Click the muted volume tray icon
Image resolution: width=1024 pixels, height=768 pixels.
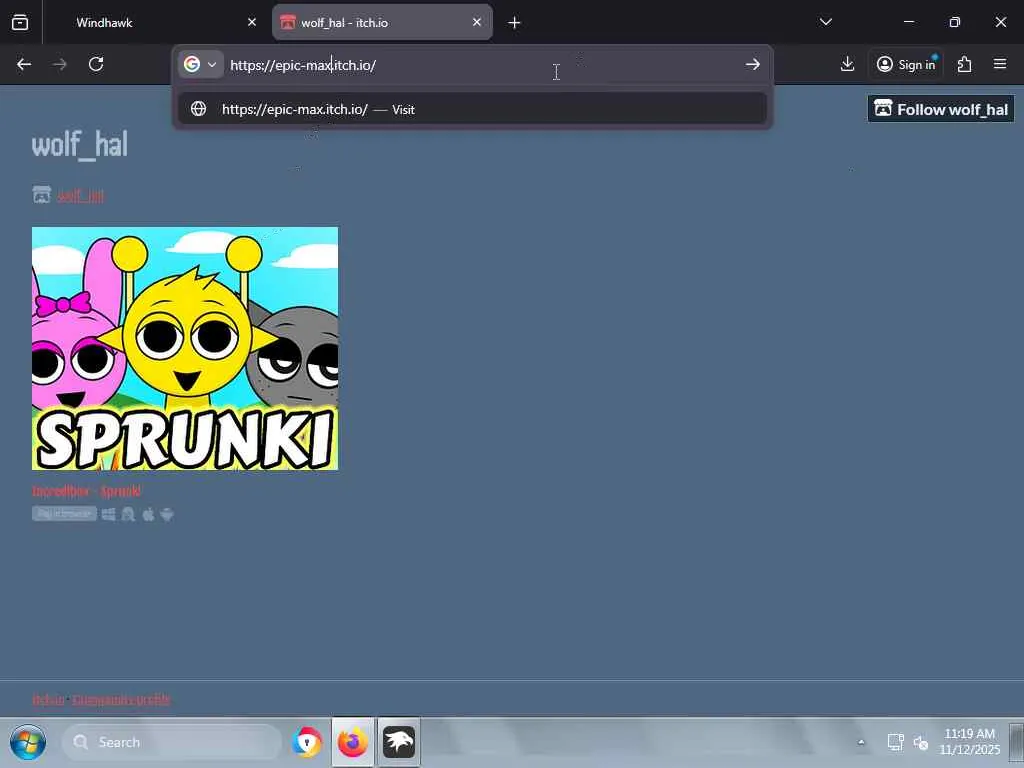point(921,743)
